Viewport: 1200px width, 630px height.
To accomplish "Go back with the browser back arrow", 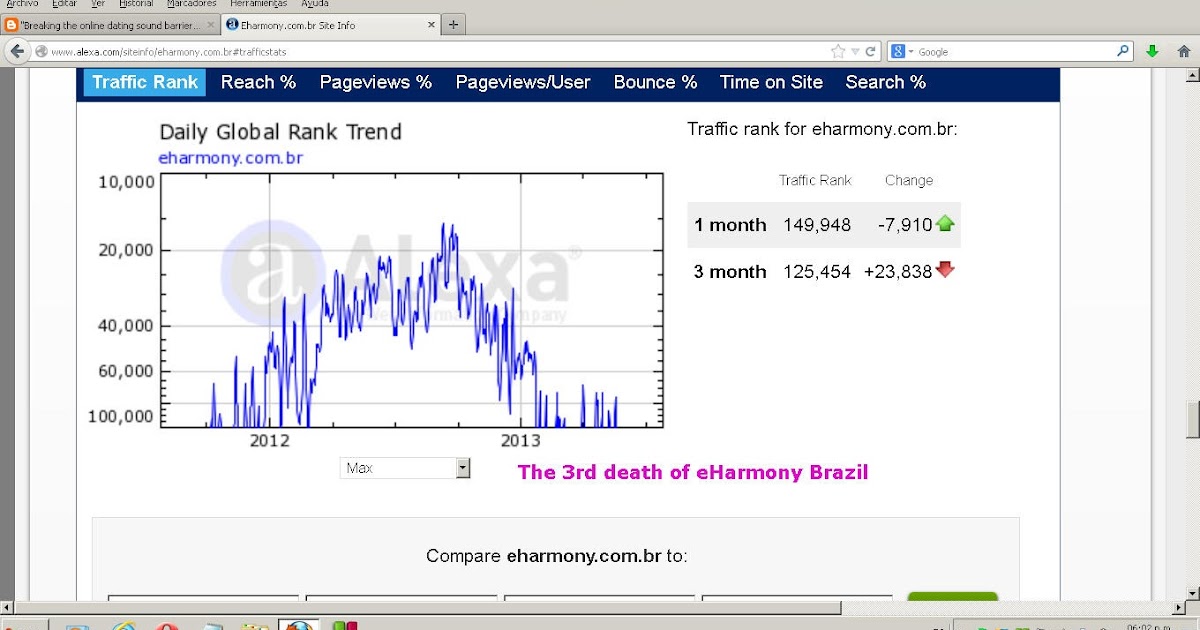I will point(17,51).
